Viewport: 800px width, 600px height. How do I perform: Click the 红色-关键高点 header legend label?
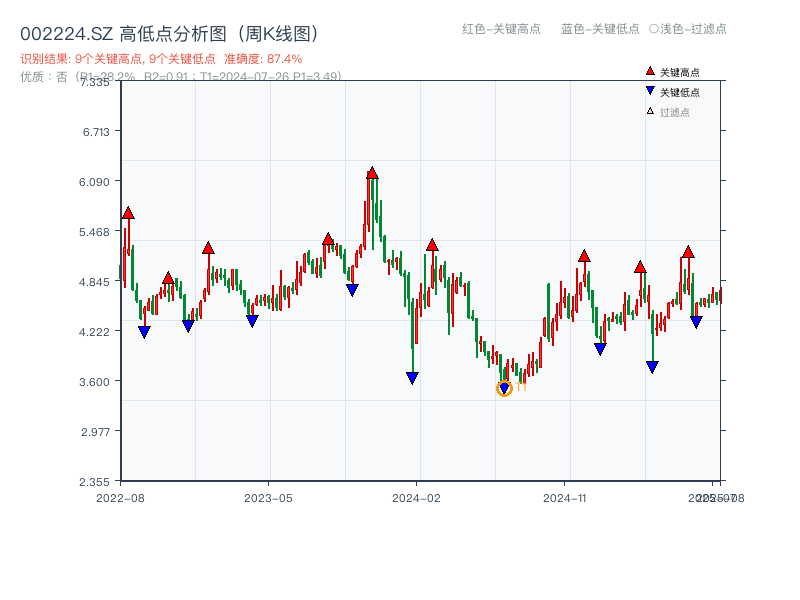(x=501, y=29)
